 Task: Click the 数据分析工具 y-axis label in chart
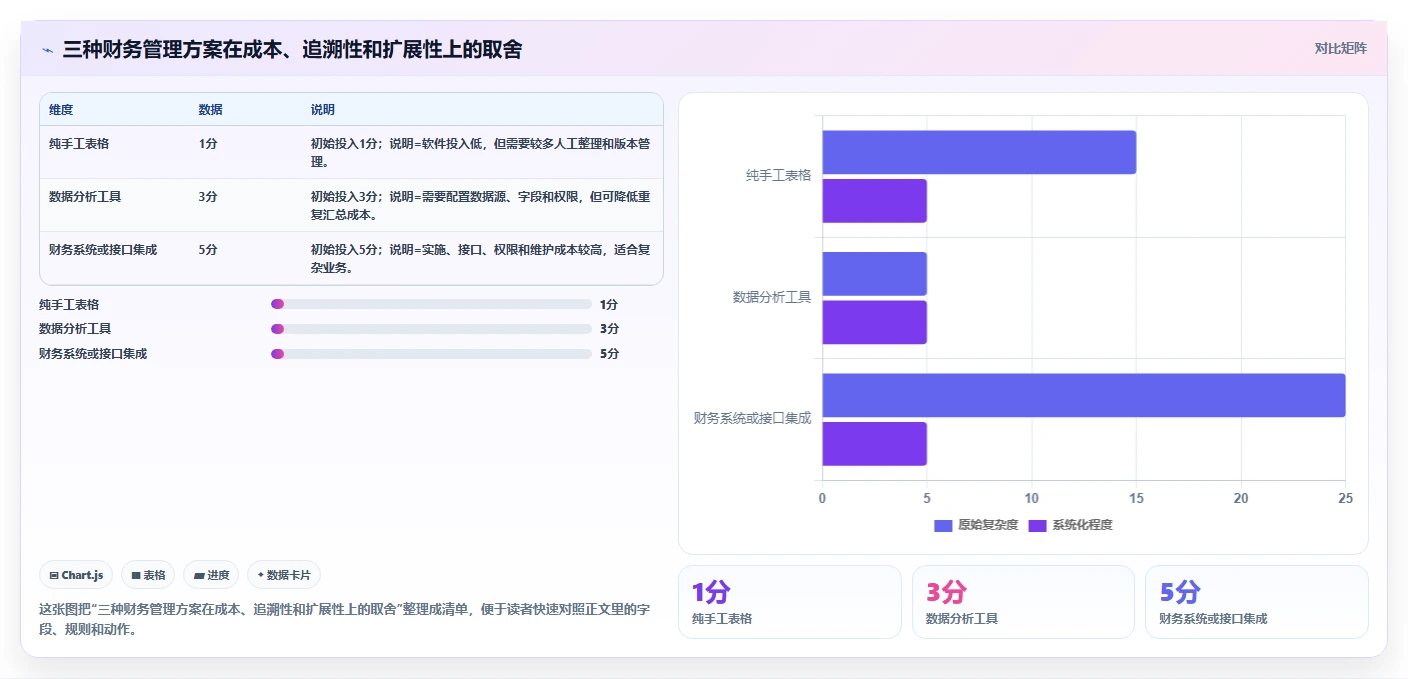(772, 298)
